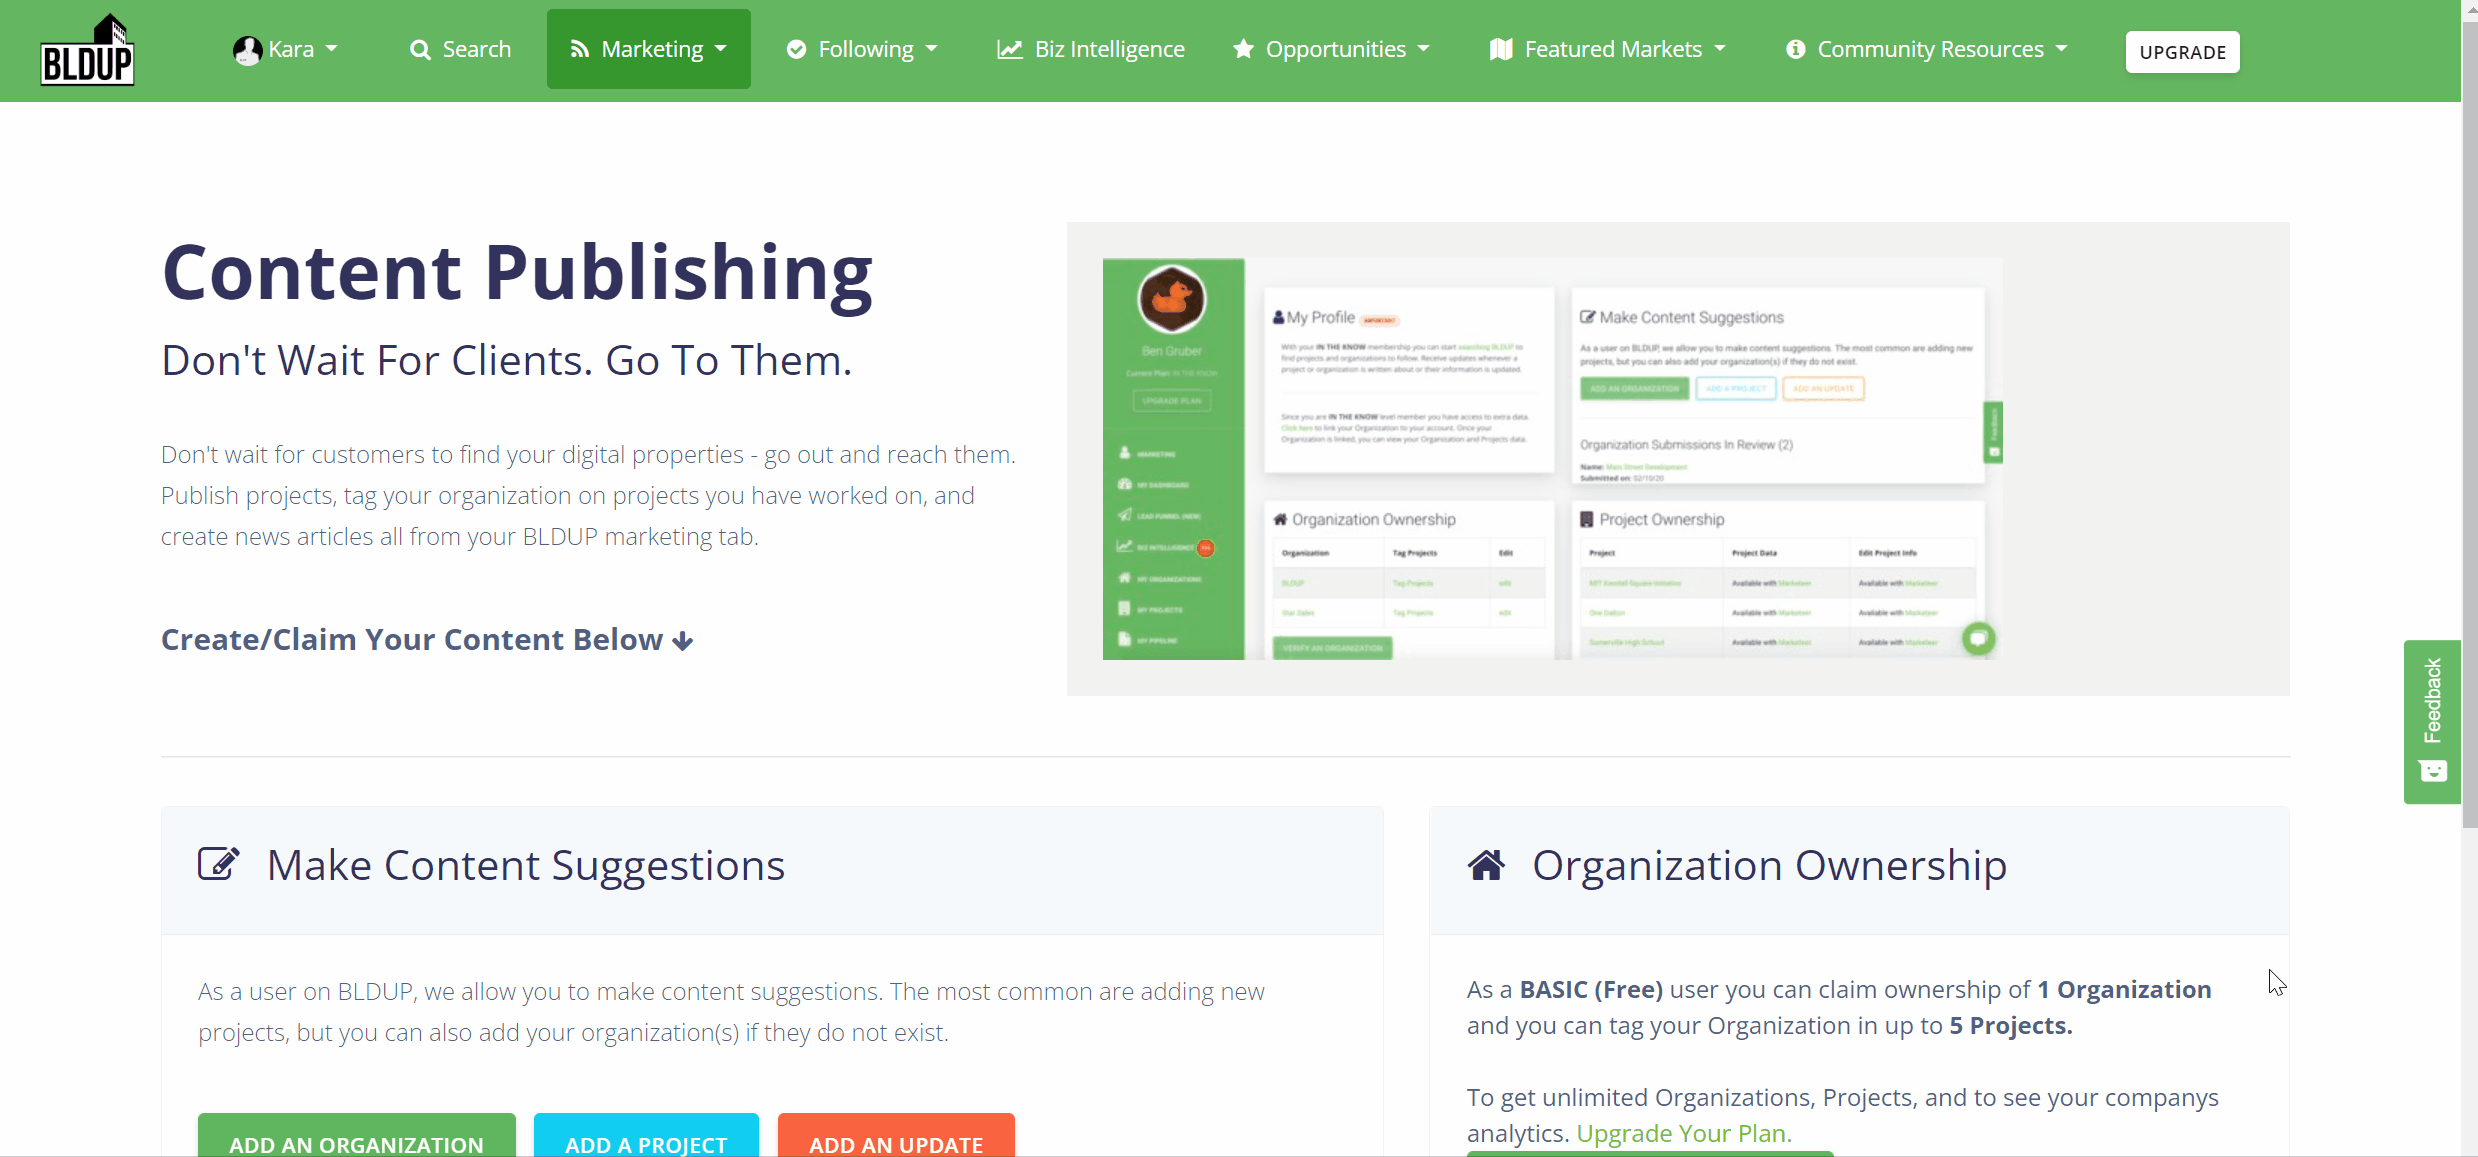Click ADD A PROJECT button

[646, 1136]
